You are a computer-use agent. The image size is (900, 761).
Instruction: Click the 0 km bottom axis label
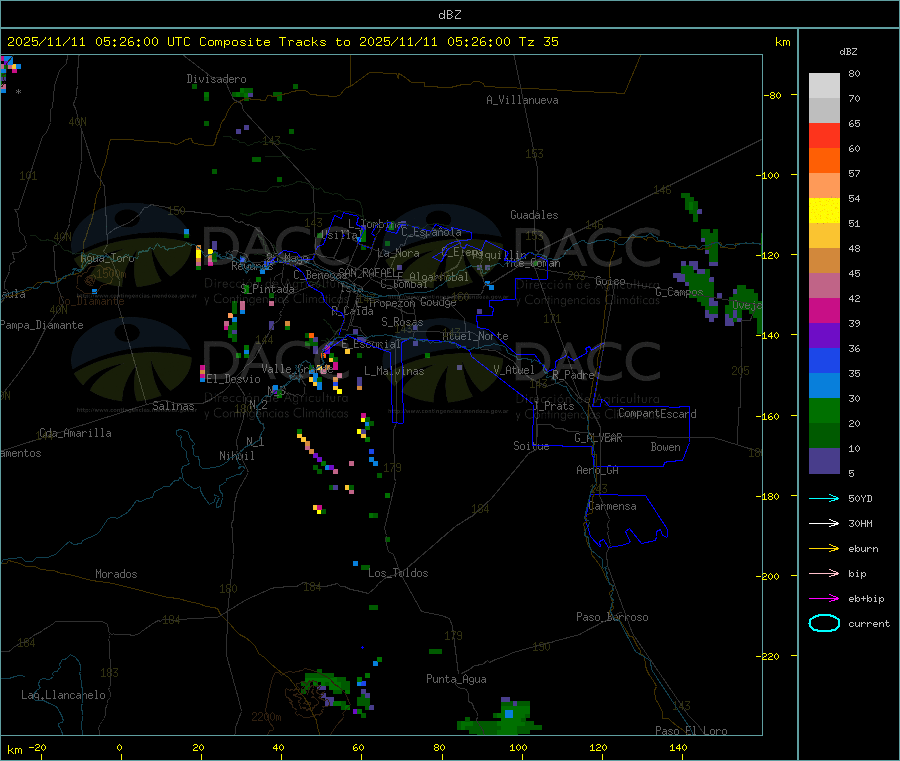[x=119, y=747]
